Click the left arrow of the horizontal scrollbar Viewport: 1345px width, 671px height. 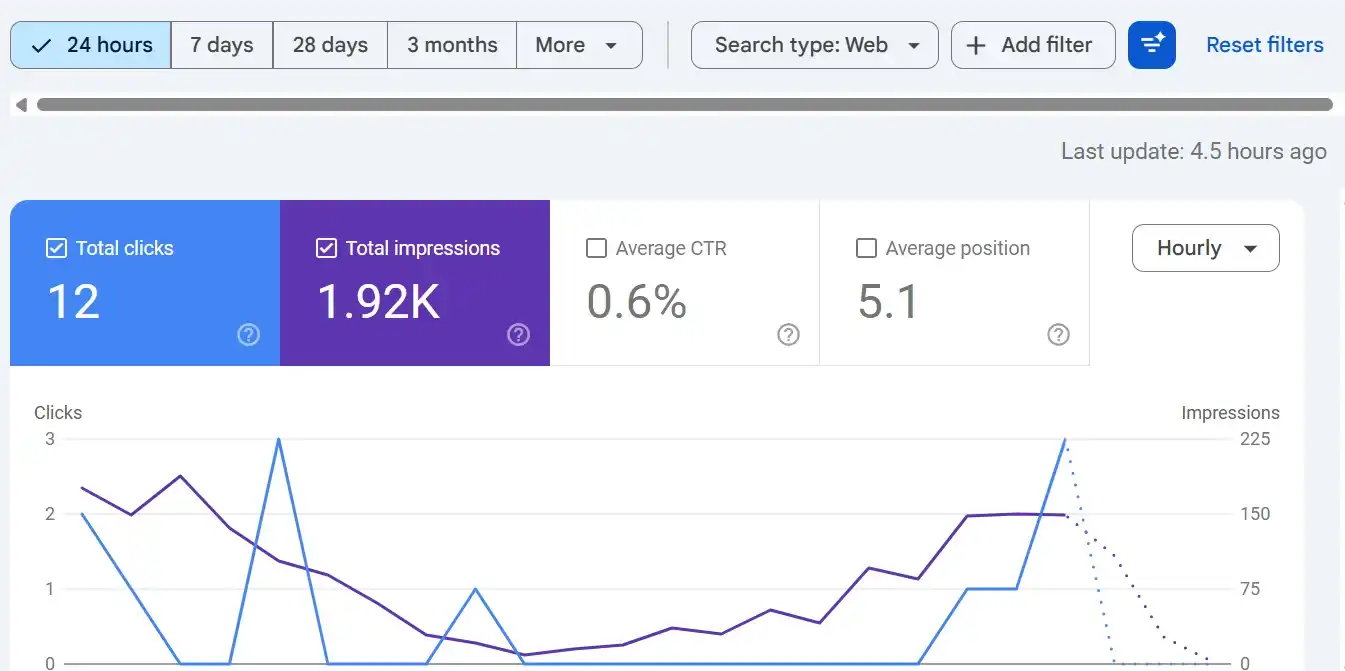[20, 105]
